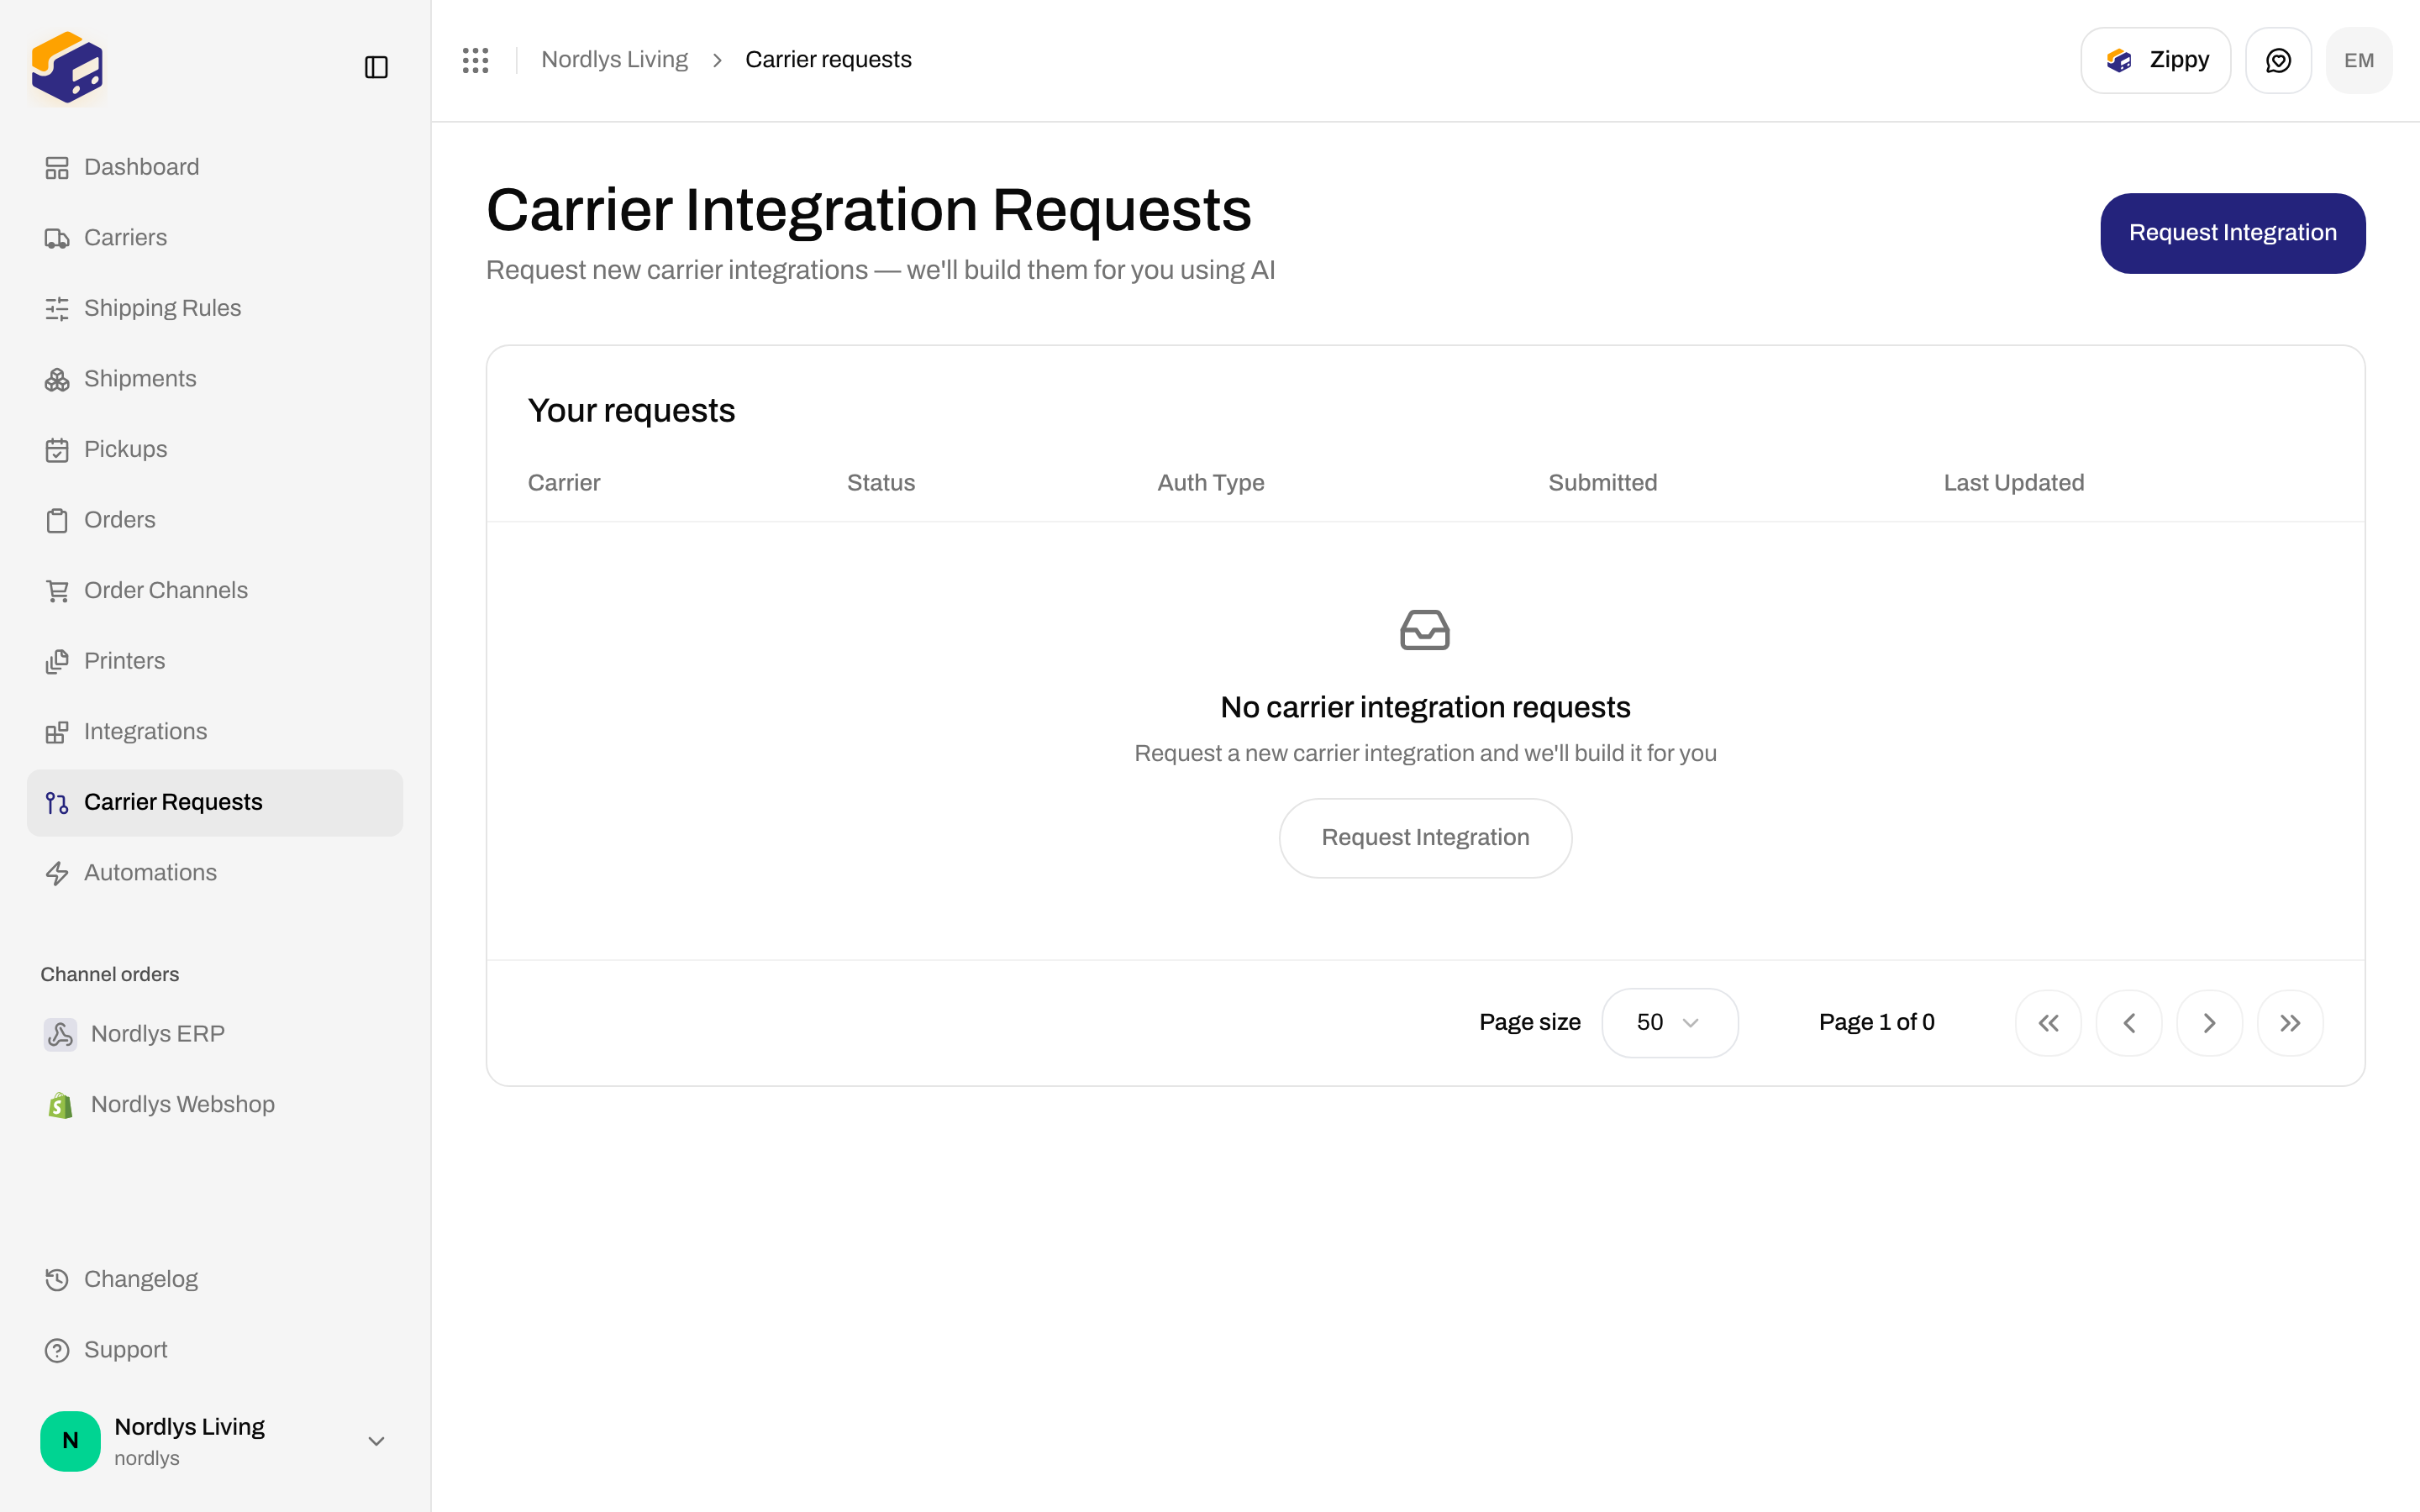Click the Carrier column header

tap(564, 483)
